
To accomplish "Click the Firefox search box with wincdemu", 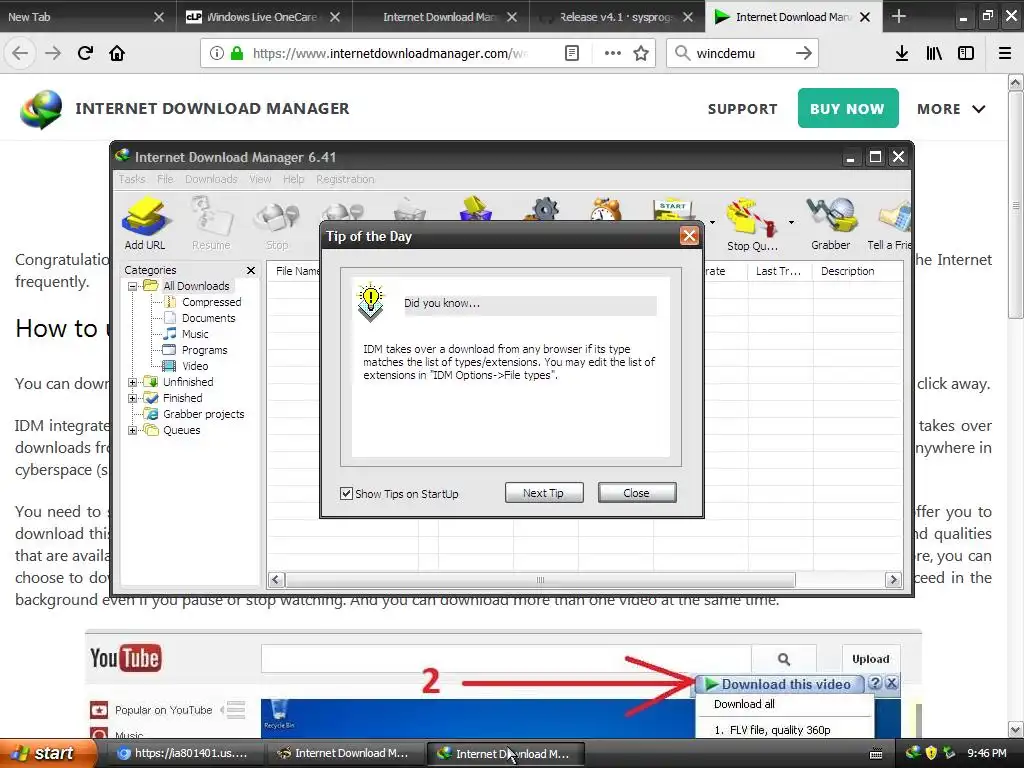I will coord(743,53).
